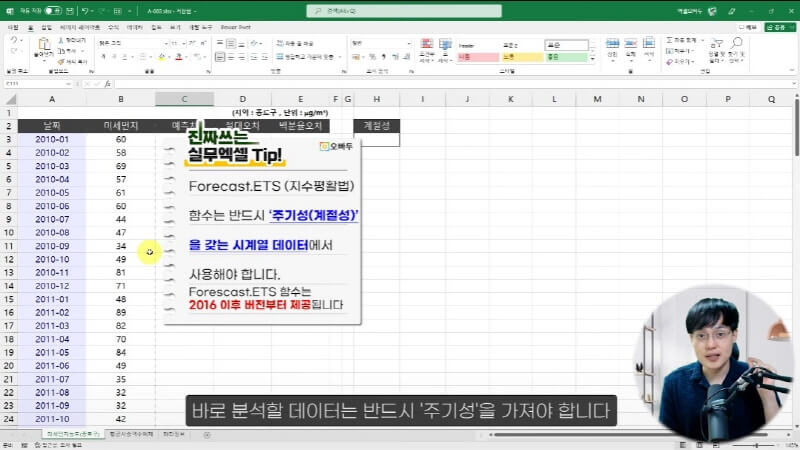Screen dimensions: 800x450
Task: Toggle Bold formatting
Action: 103,57
